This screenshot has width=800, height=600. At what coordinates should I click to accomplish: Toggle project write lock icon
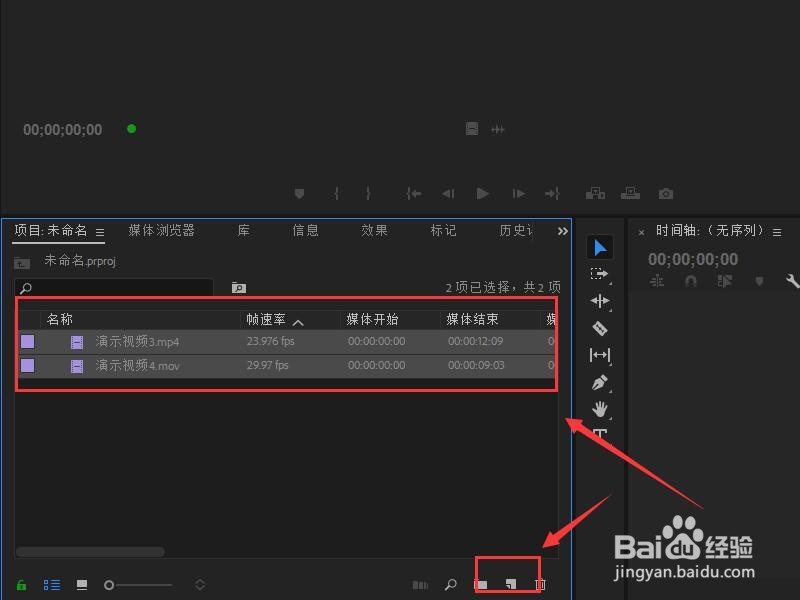coord(21,585)
